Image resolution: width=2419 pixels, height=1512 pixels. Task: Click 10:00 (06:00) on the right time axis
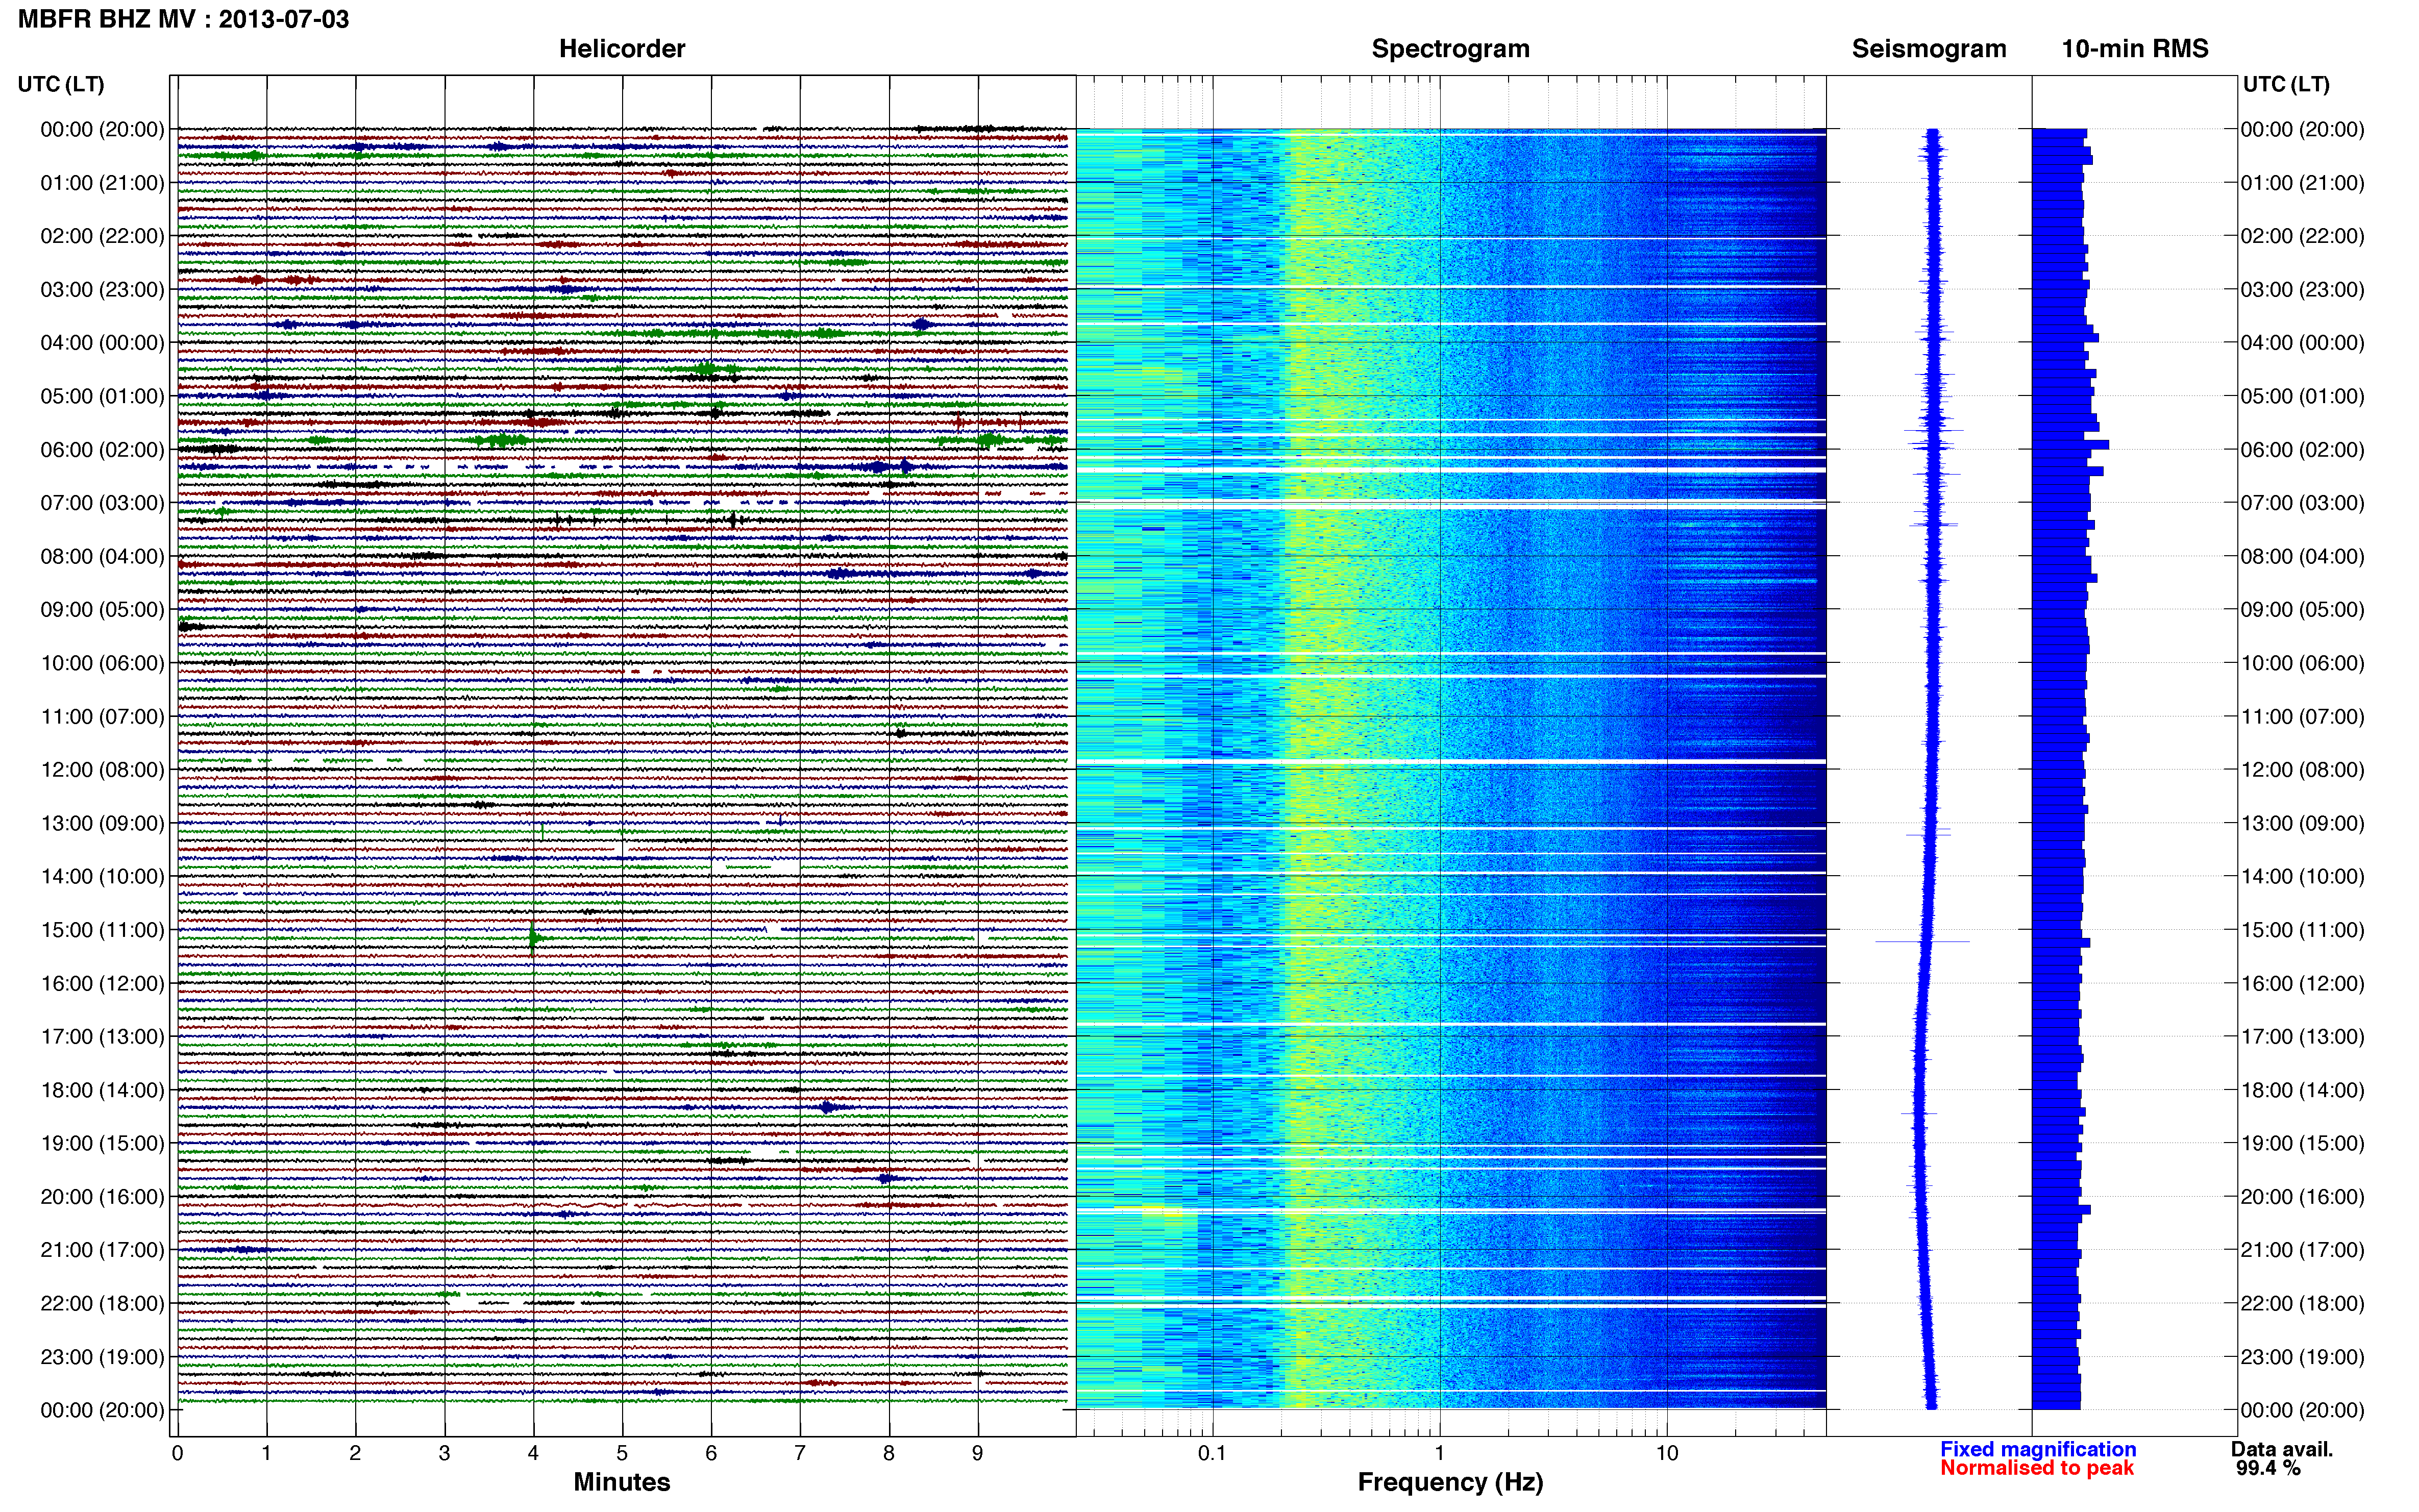pyautogui.click(x=2303, y=663)
